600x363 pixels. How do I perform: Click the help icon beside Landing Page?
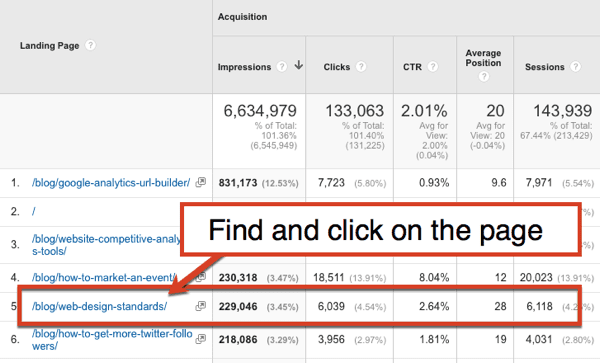[x=90, y=45]
